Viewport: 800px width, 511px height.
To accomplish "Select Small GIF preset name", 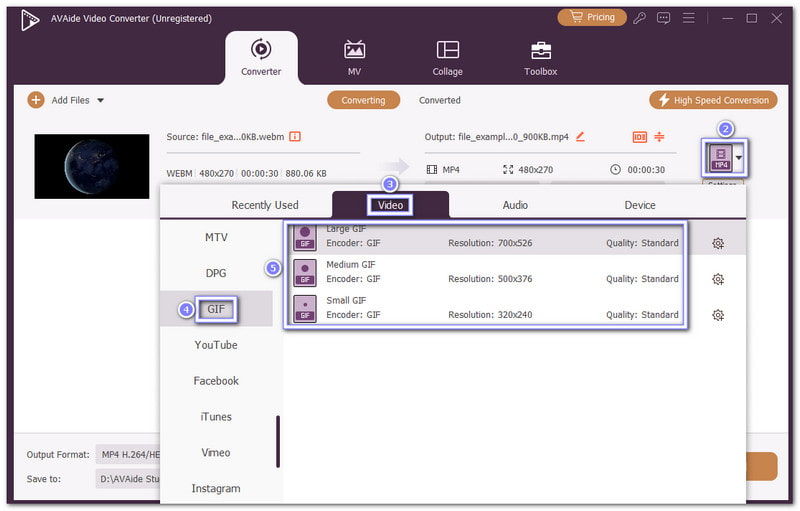I will (346, 300).
